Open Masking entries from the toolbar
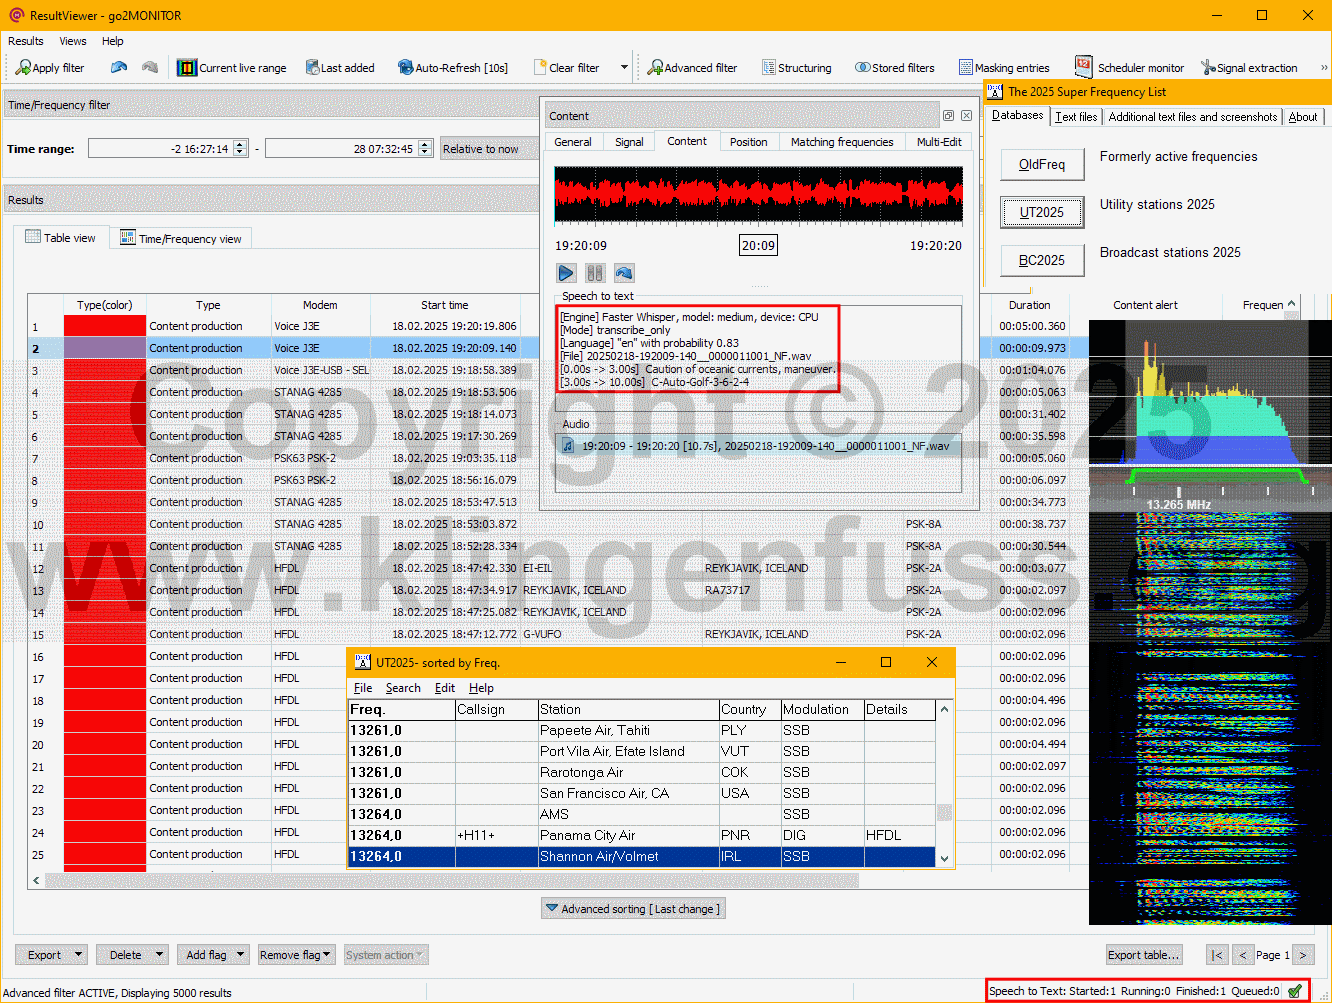Image resolution: width=1332 pixels, height=1003 pixels. (1004, 68)
